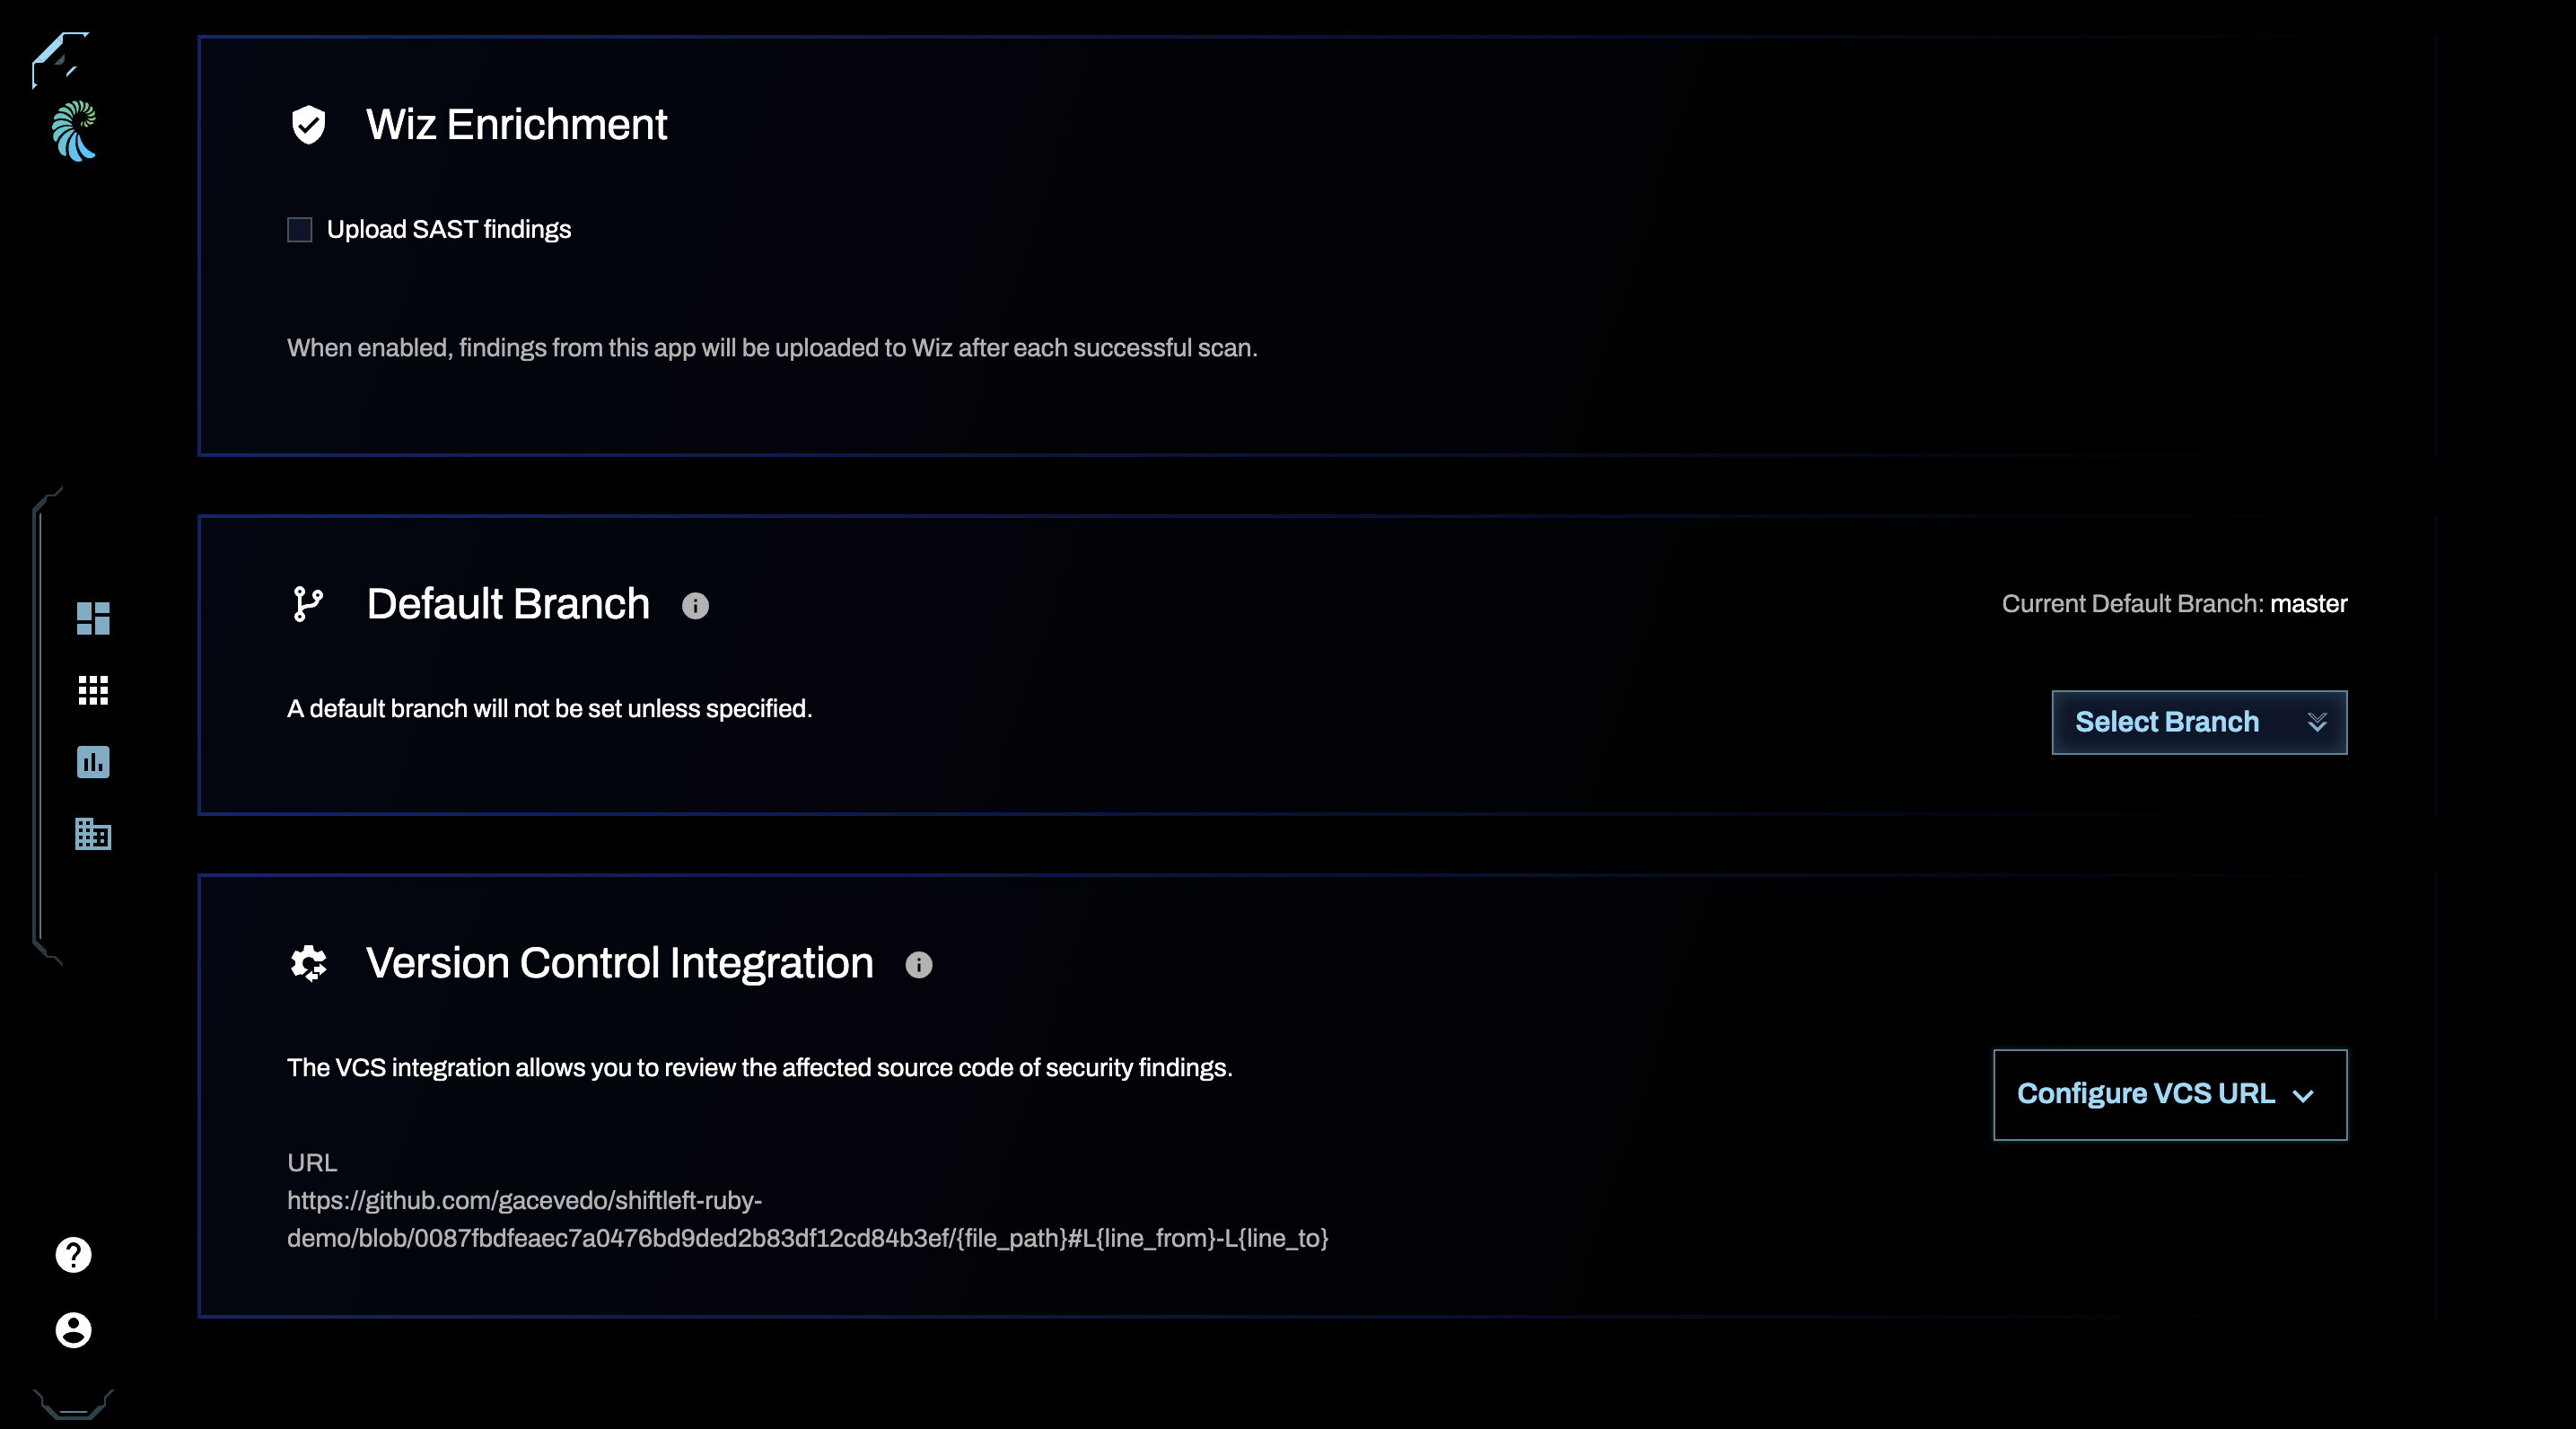This screenshot has width=2576, height=1429.
Task: Click the Version Control Integration info icon
Action: pyautogui.click(x=919, y=965)
